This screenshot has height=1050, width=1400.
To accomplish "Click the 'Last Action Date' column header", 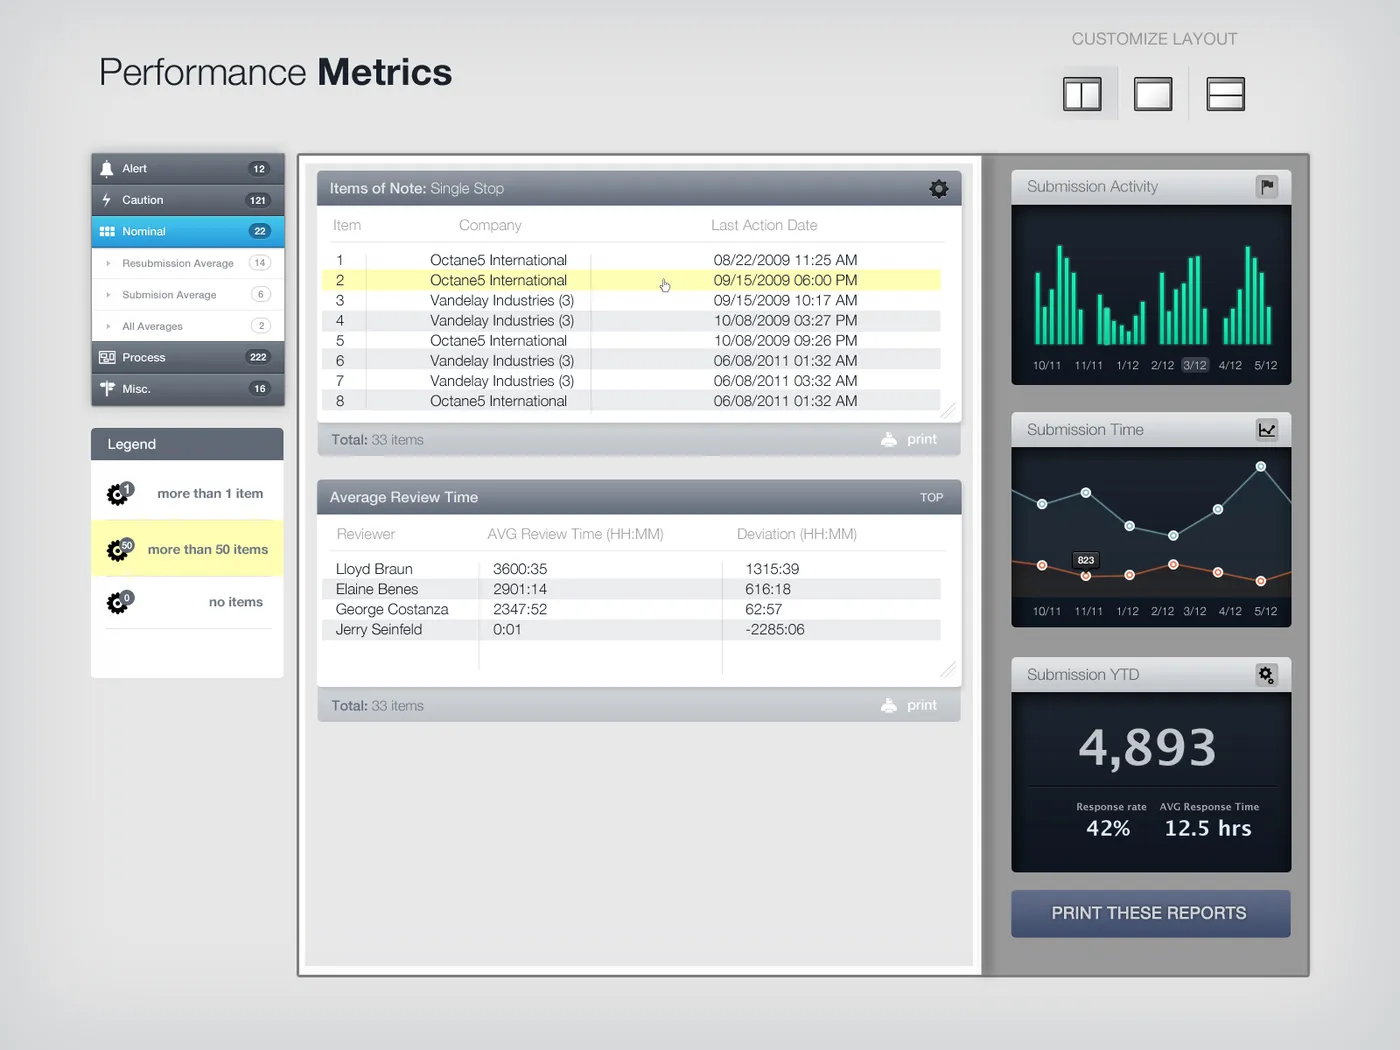I will tap(764, 225).
